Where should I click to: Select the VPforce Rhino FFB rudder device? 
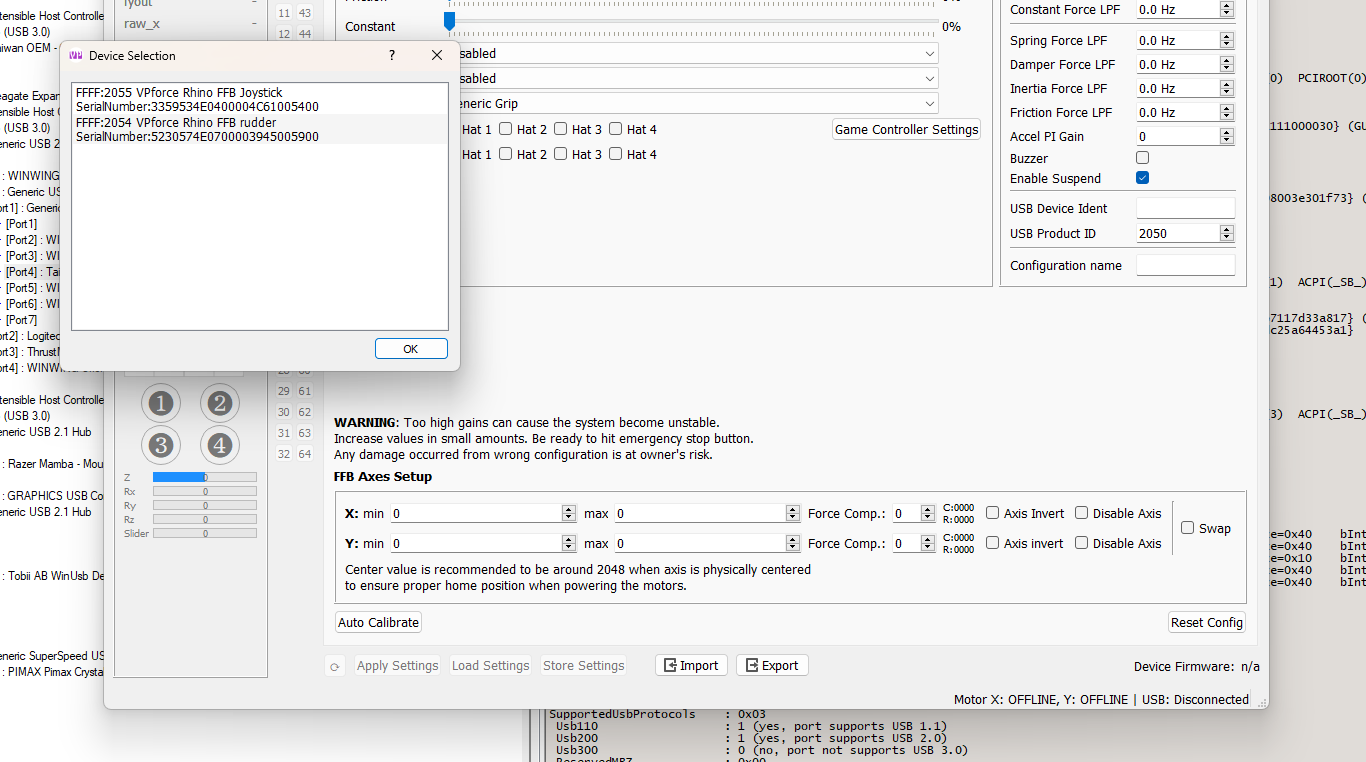[x=260, y=129]
